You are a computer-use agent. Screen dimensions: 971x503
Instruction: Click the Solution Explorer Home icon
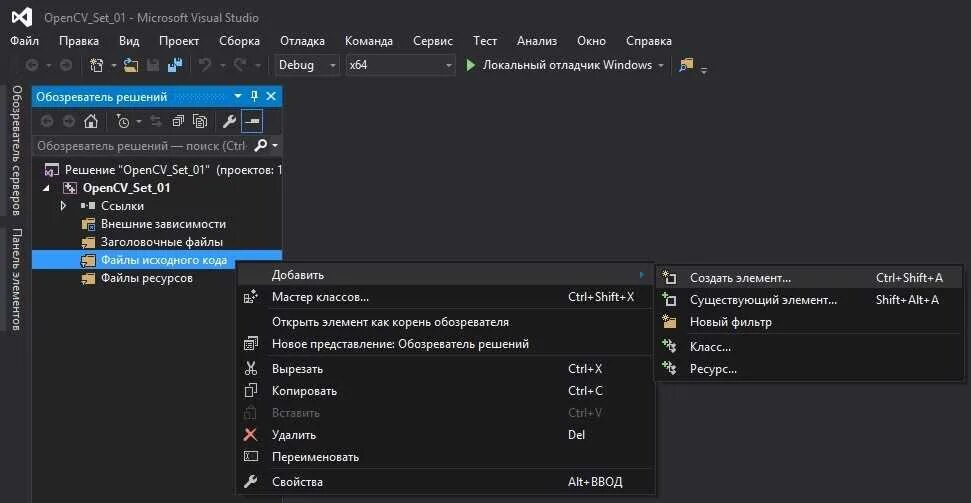pos(91,121)
